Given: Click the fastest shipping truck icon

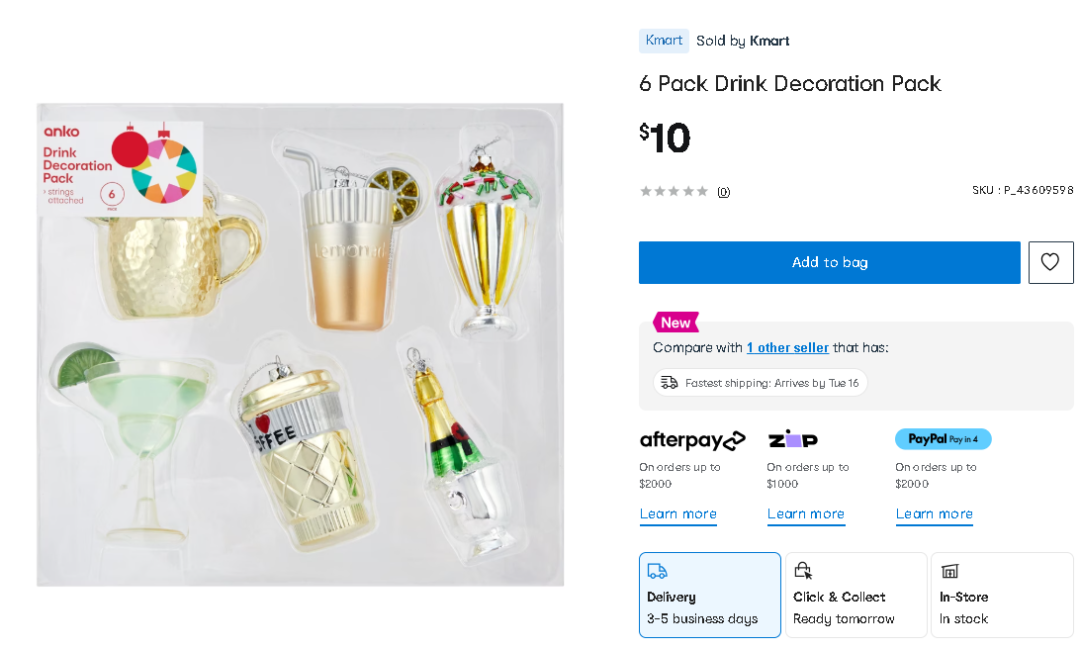Looking at the screenshot, I should (669, 383).
